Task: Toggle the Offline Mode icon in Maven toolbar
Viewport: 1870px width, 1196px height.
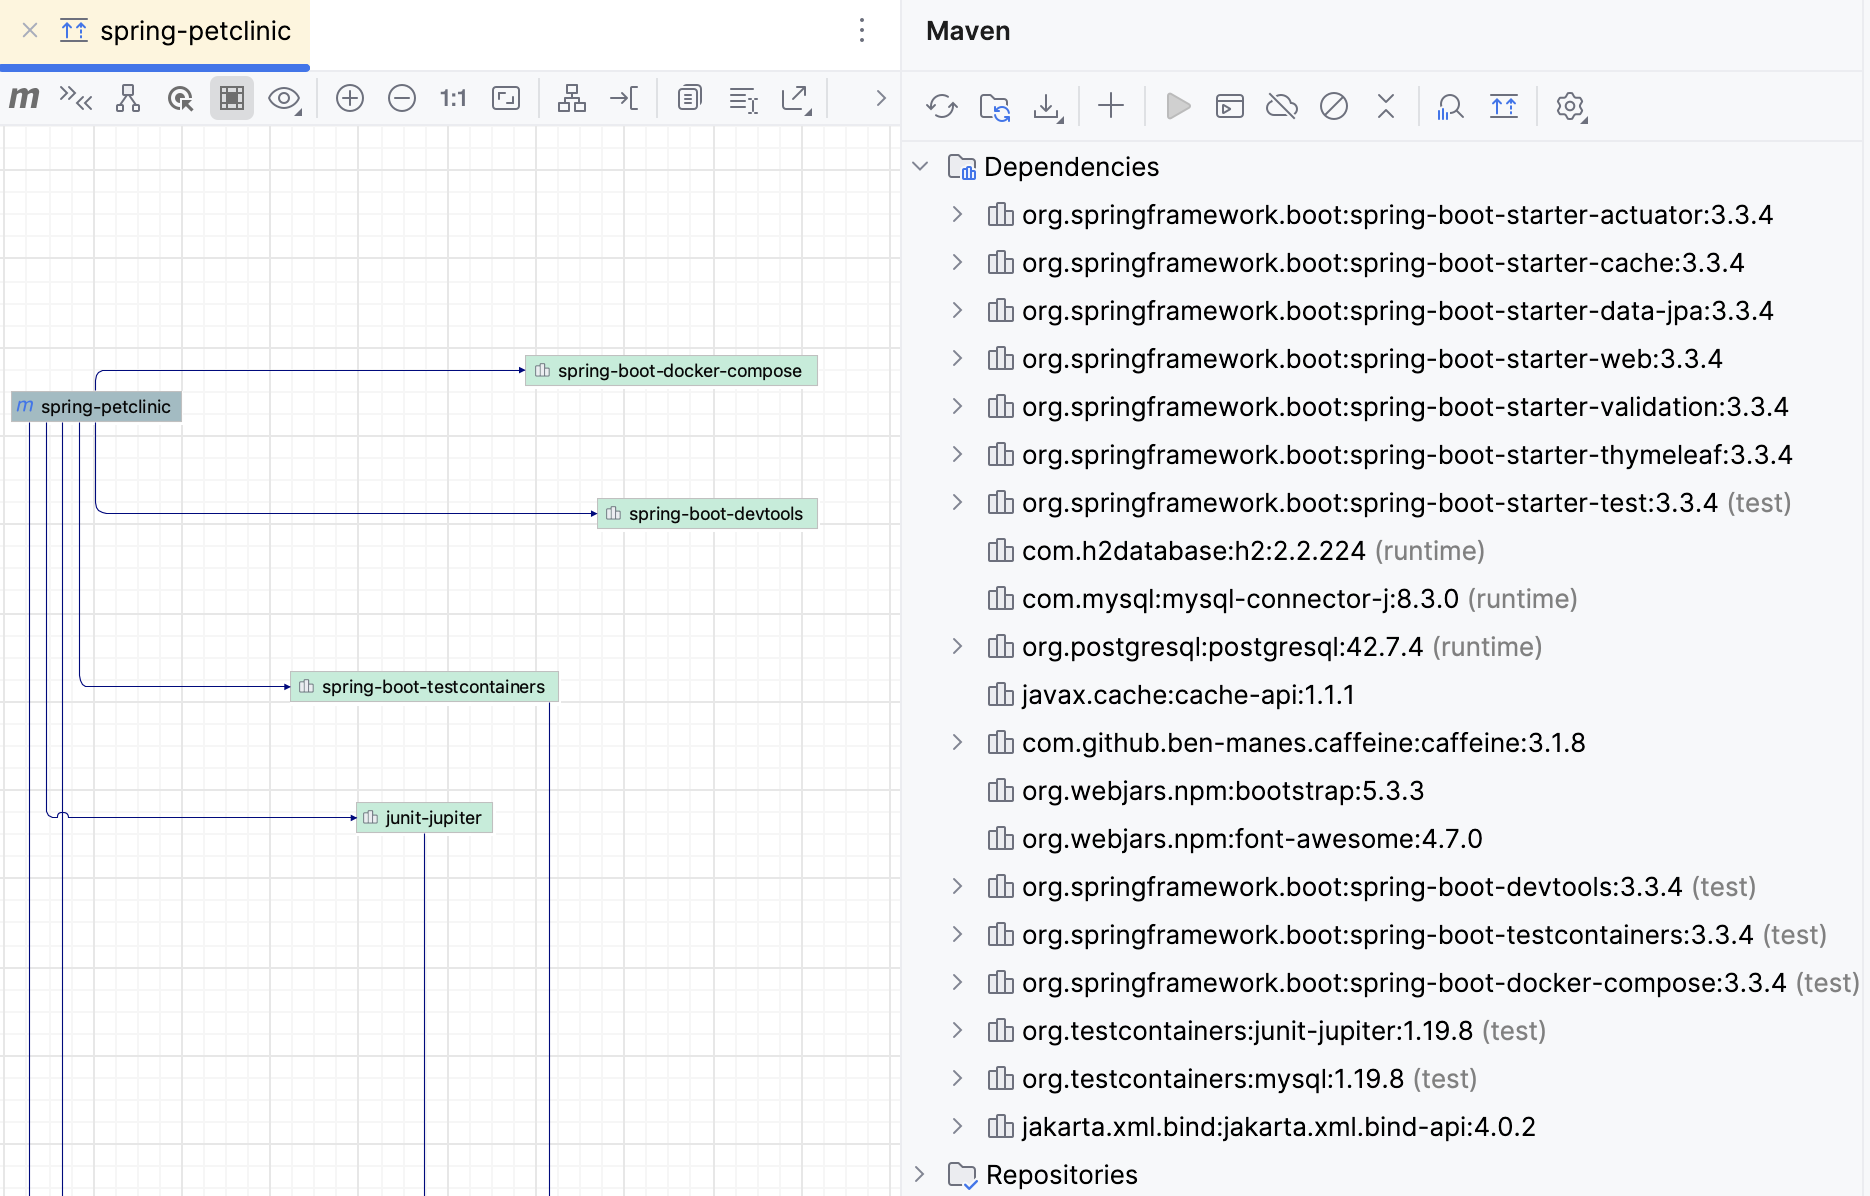Action: [1281, 106]
